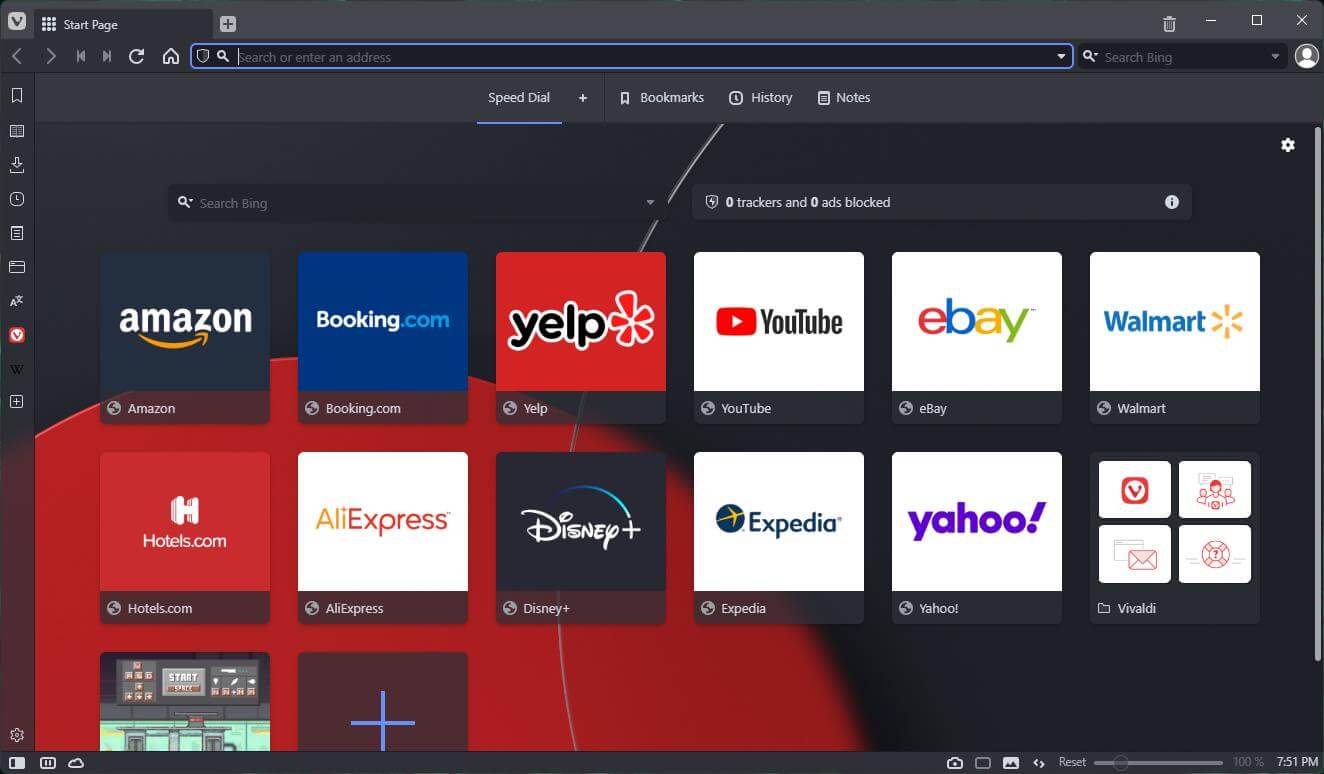The image size is (1324, 774).
Task: Open the Yelp speed dial
Action: point(581,338)
